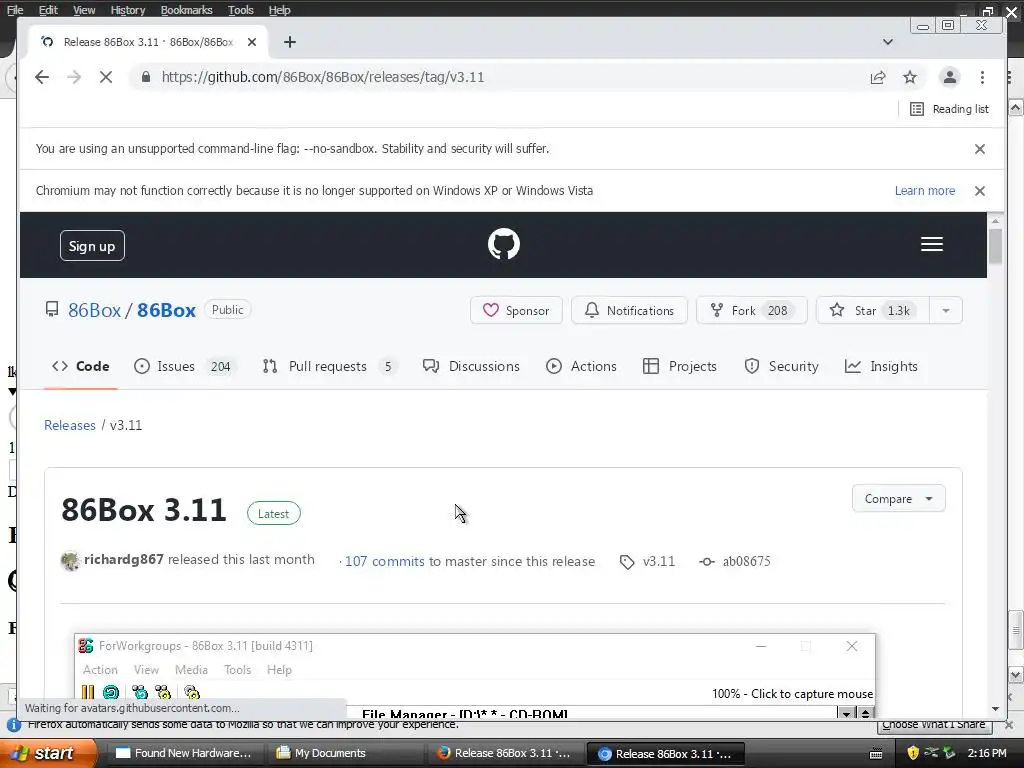This screenshot has width=1024, height=768.
Task: Open Firefox Edit menu
Action: (48, 10)
